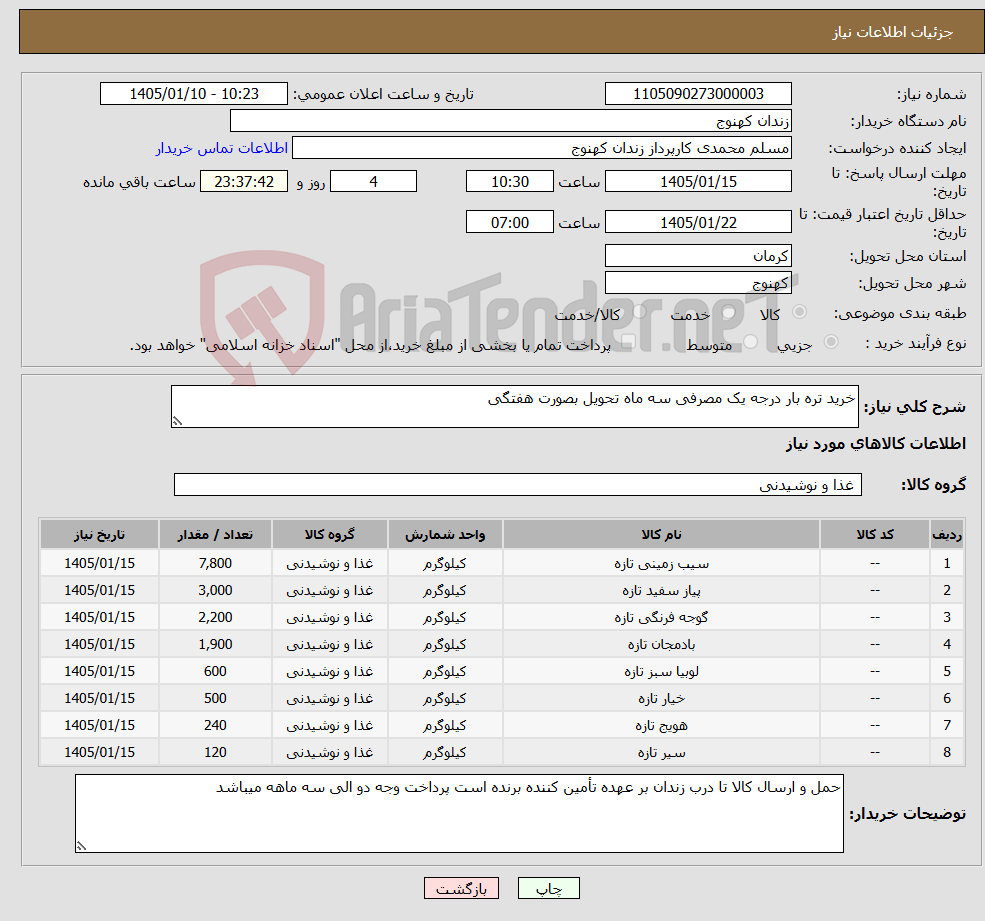Click the سیب زمینی تازه item name

pos(661,564)
